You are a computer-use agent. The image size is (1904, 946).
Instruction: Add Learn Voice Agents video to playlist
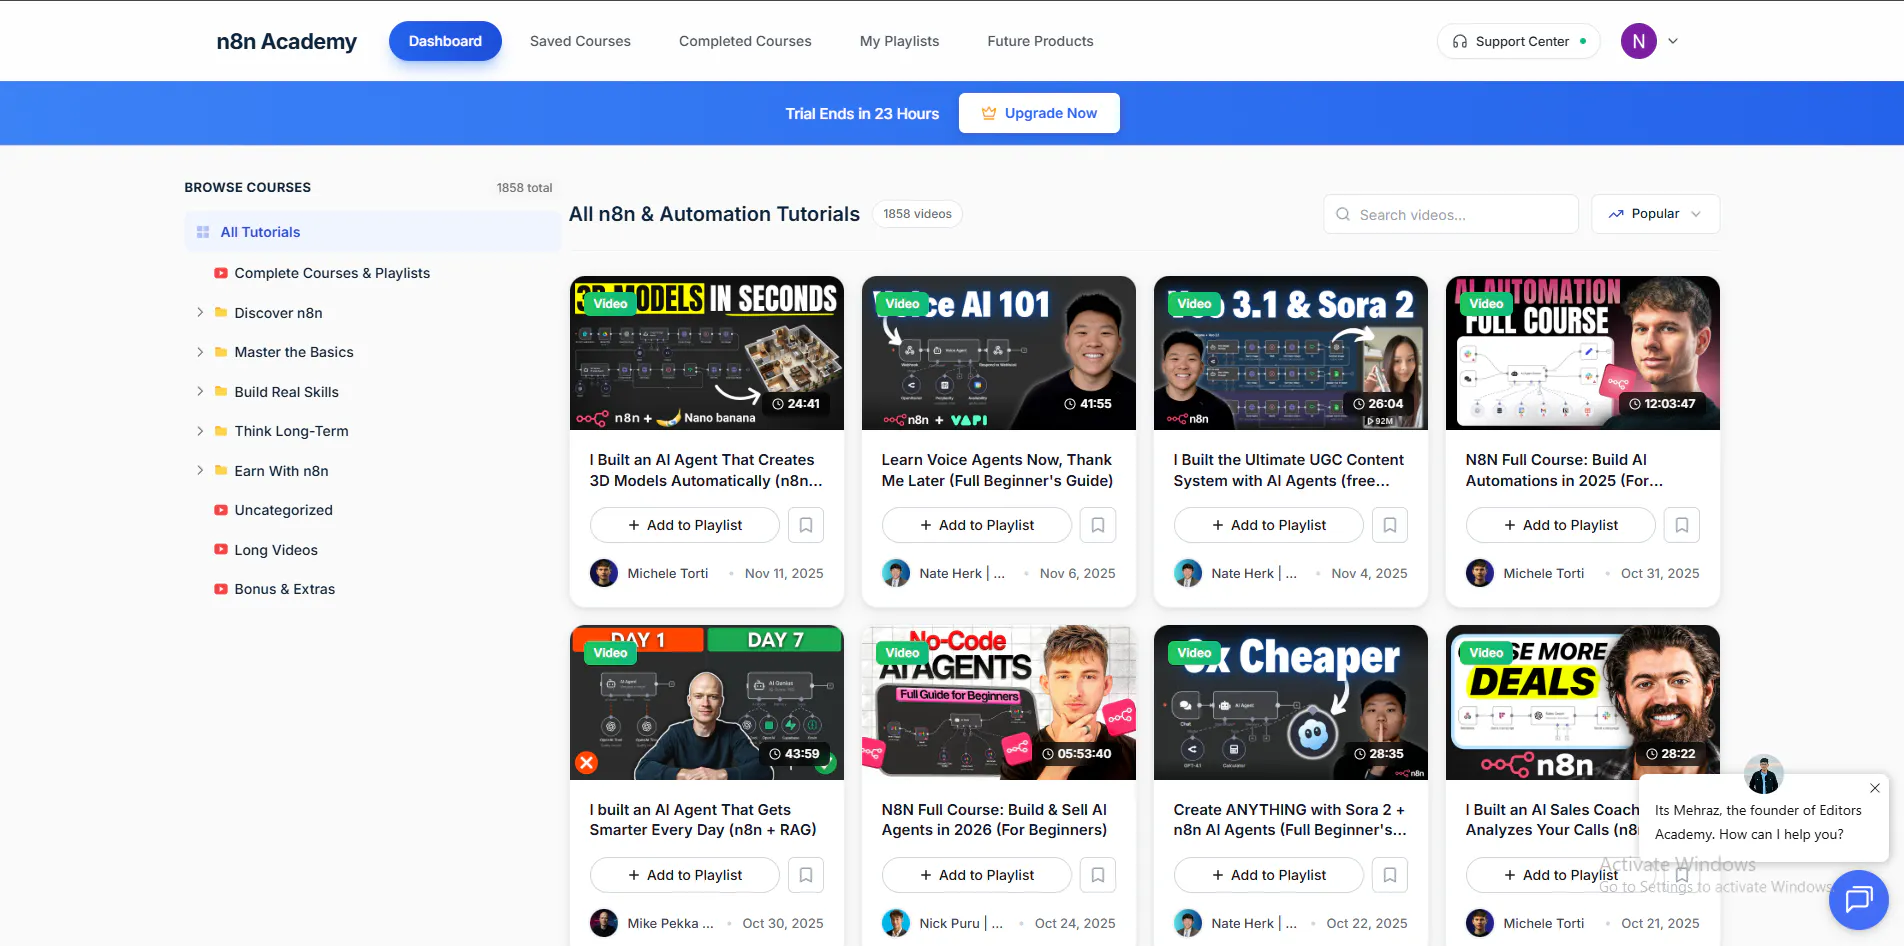(x=976, y=525)
